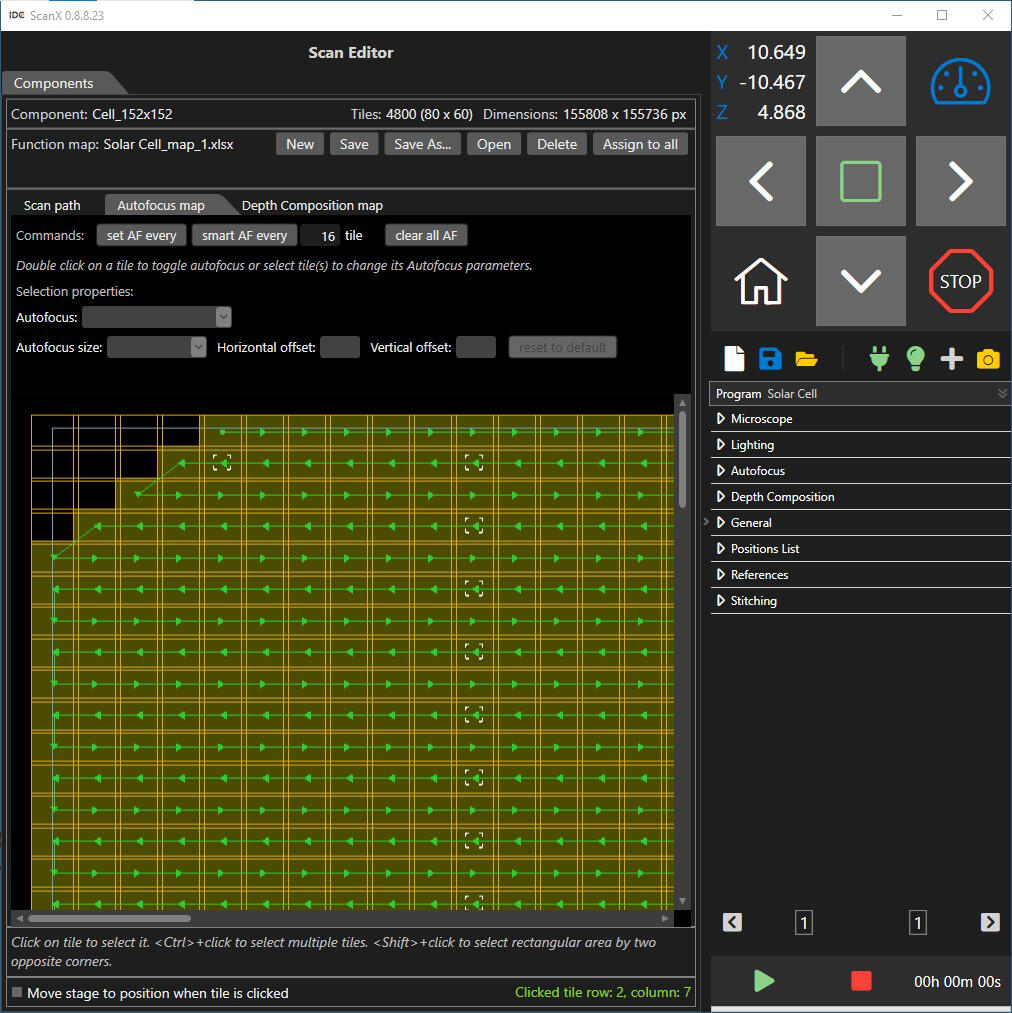This screenshot has height=1013, width=1012.
Task: Expand the Microscope section
Action: pyautogui.click(x=761, y=419)
